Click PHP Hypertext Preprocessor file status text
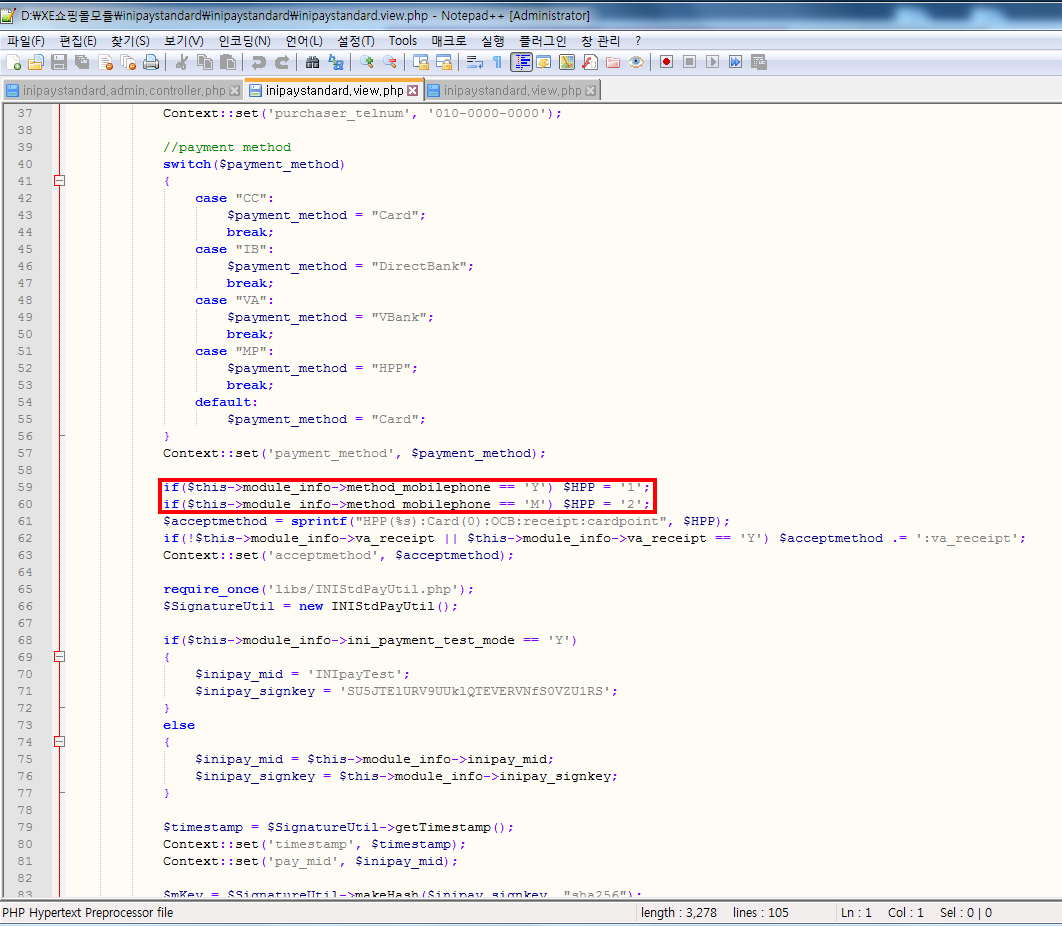This screenshot has height=926, width=1062. pyautogui.click(x=88, y=912)
